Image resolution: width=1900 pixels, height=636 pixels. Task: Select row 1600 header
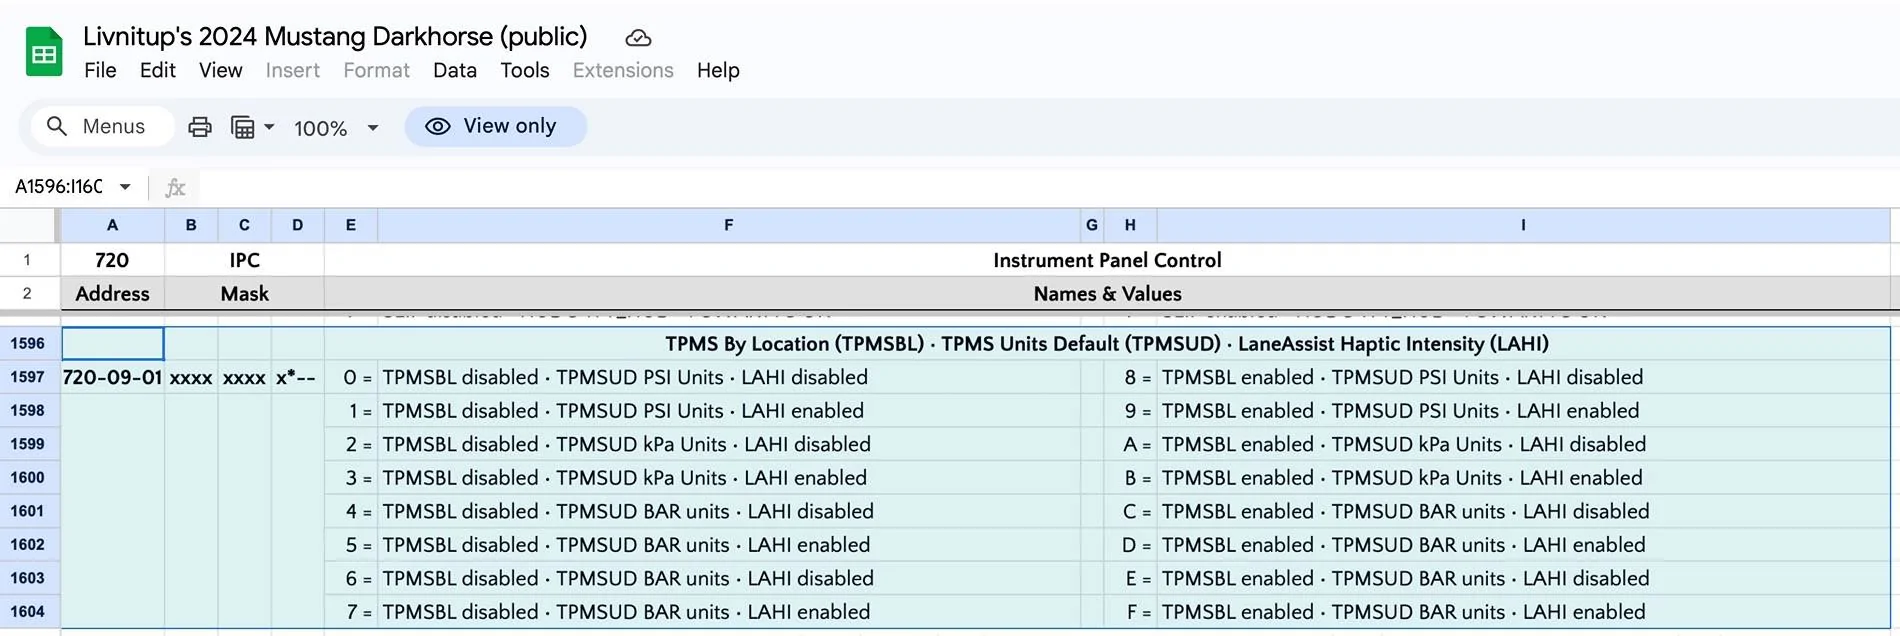28,477
